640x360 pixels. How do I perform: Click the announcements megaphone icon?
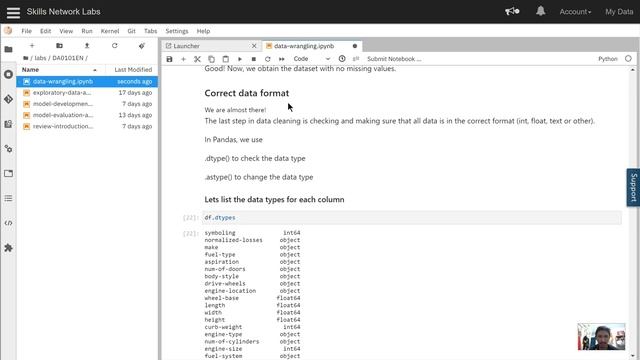click(512, 11)
